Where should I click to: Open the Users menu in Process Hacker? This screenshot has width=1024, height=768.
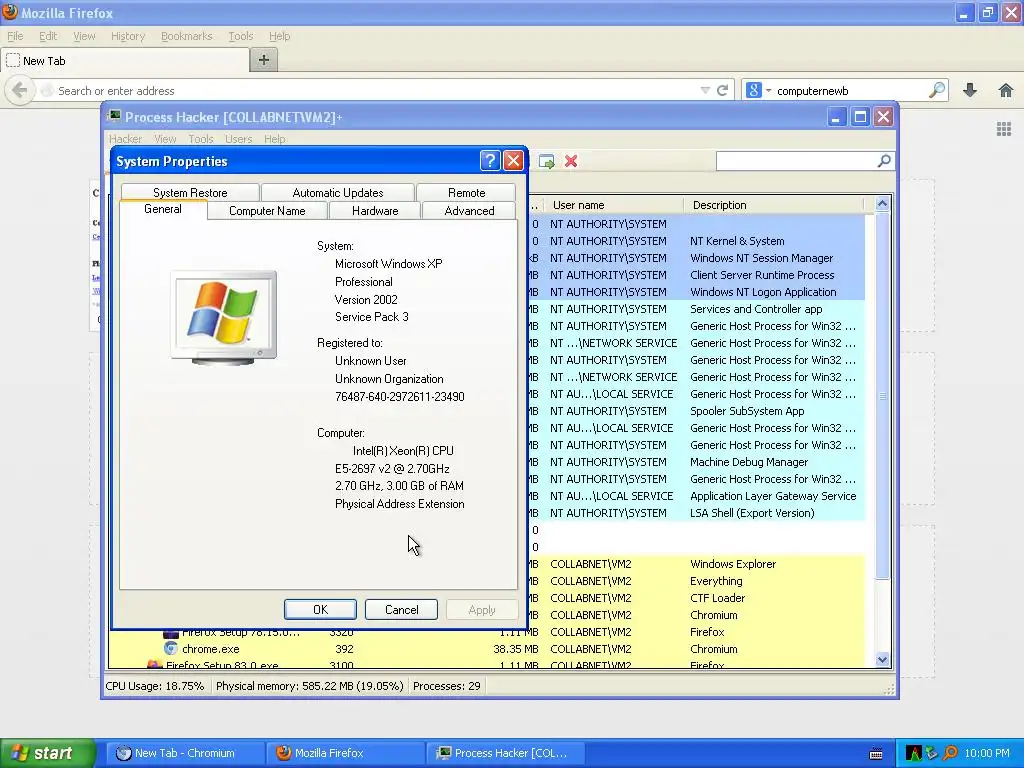[x=238, y=139]
